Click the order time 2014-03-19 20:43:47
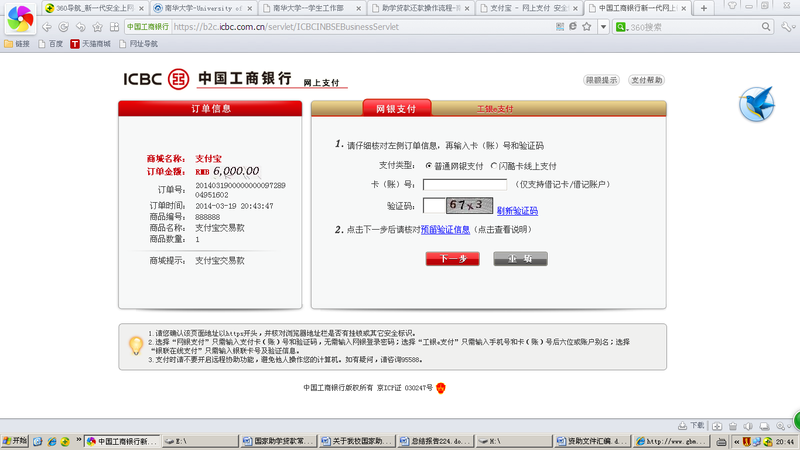The height and width of the screenshot is (450, 800). click(234, 206)
